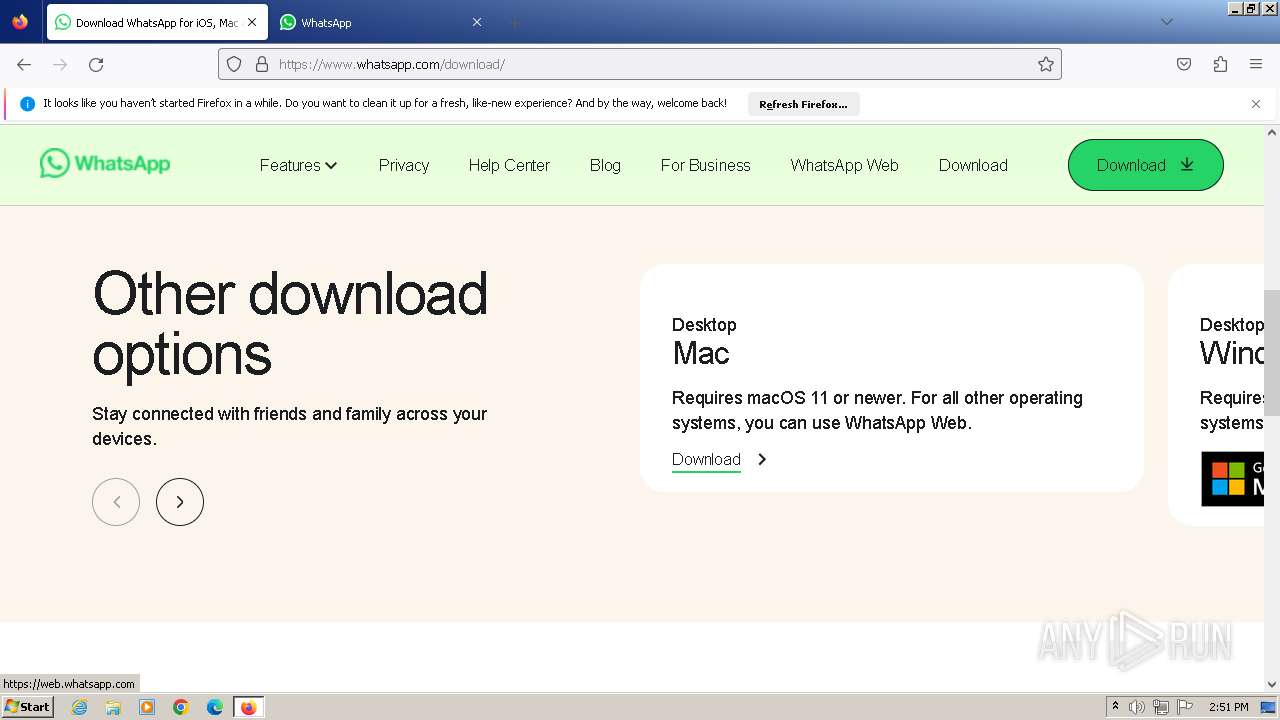Close the Download WhatsApp tab
This screenshot has width=1280, height=720.
point(252,22)
